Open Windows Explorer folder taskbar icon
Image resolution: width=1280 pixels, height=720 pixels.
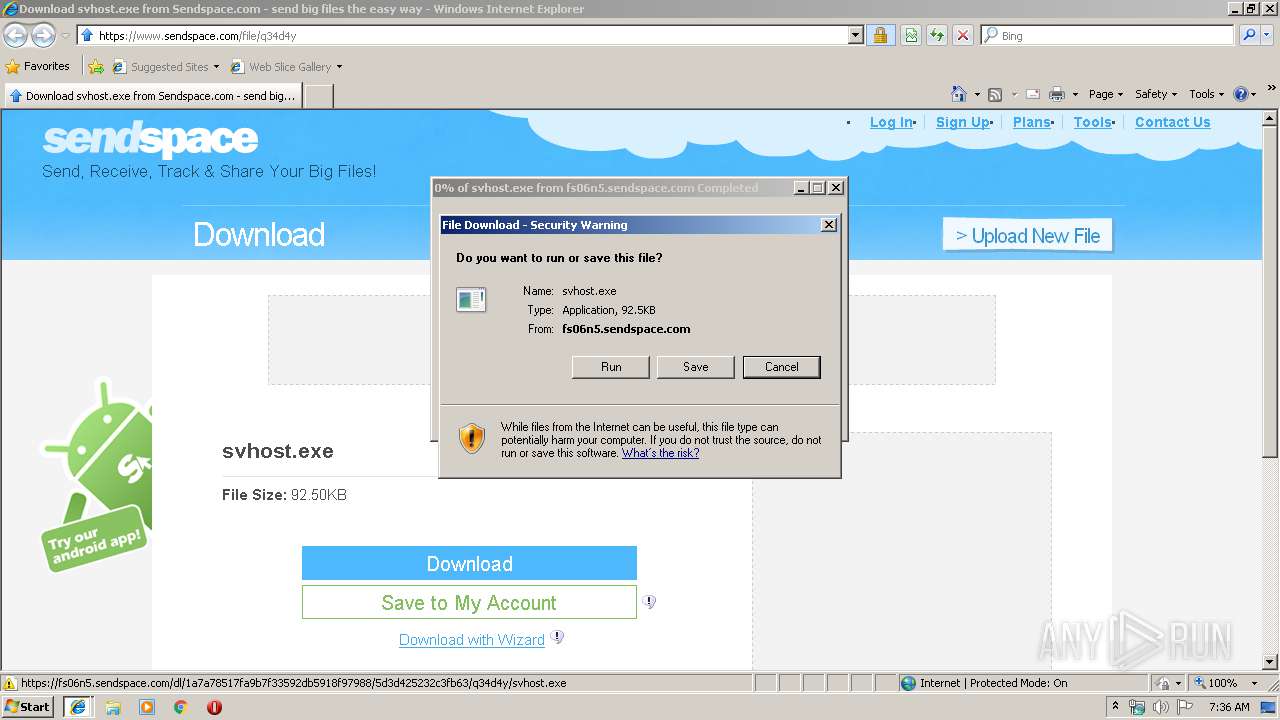[x=113, y=707]
